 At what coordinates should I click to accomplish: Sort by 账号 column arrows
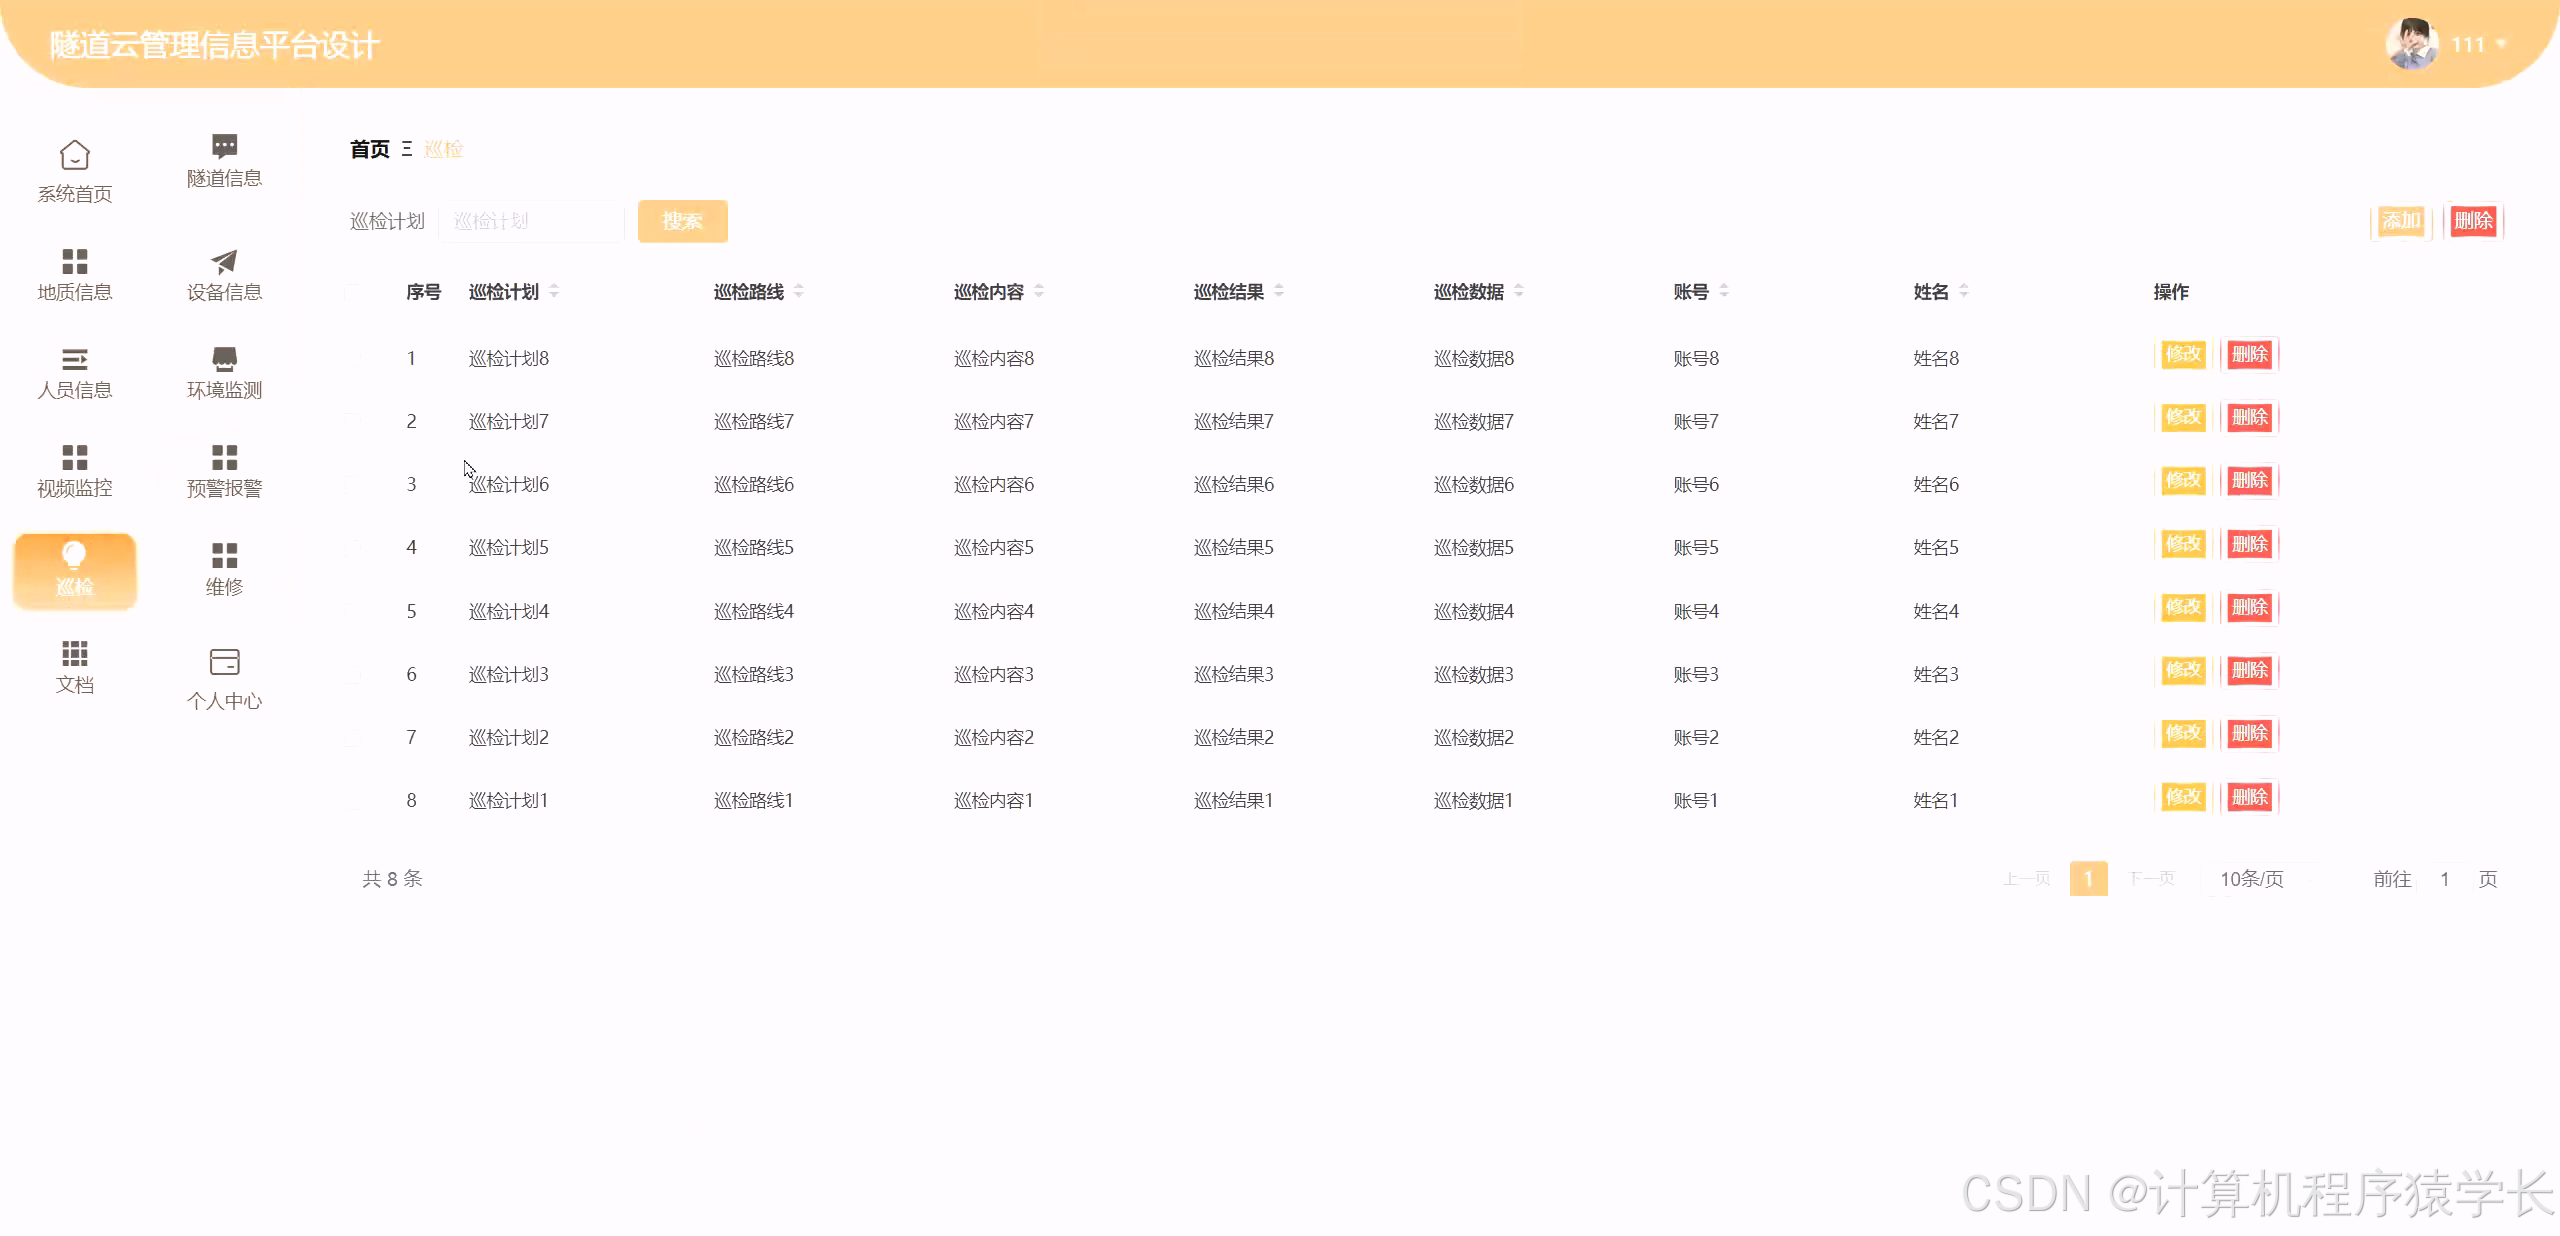click(x=1724, y=291)
